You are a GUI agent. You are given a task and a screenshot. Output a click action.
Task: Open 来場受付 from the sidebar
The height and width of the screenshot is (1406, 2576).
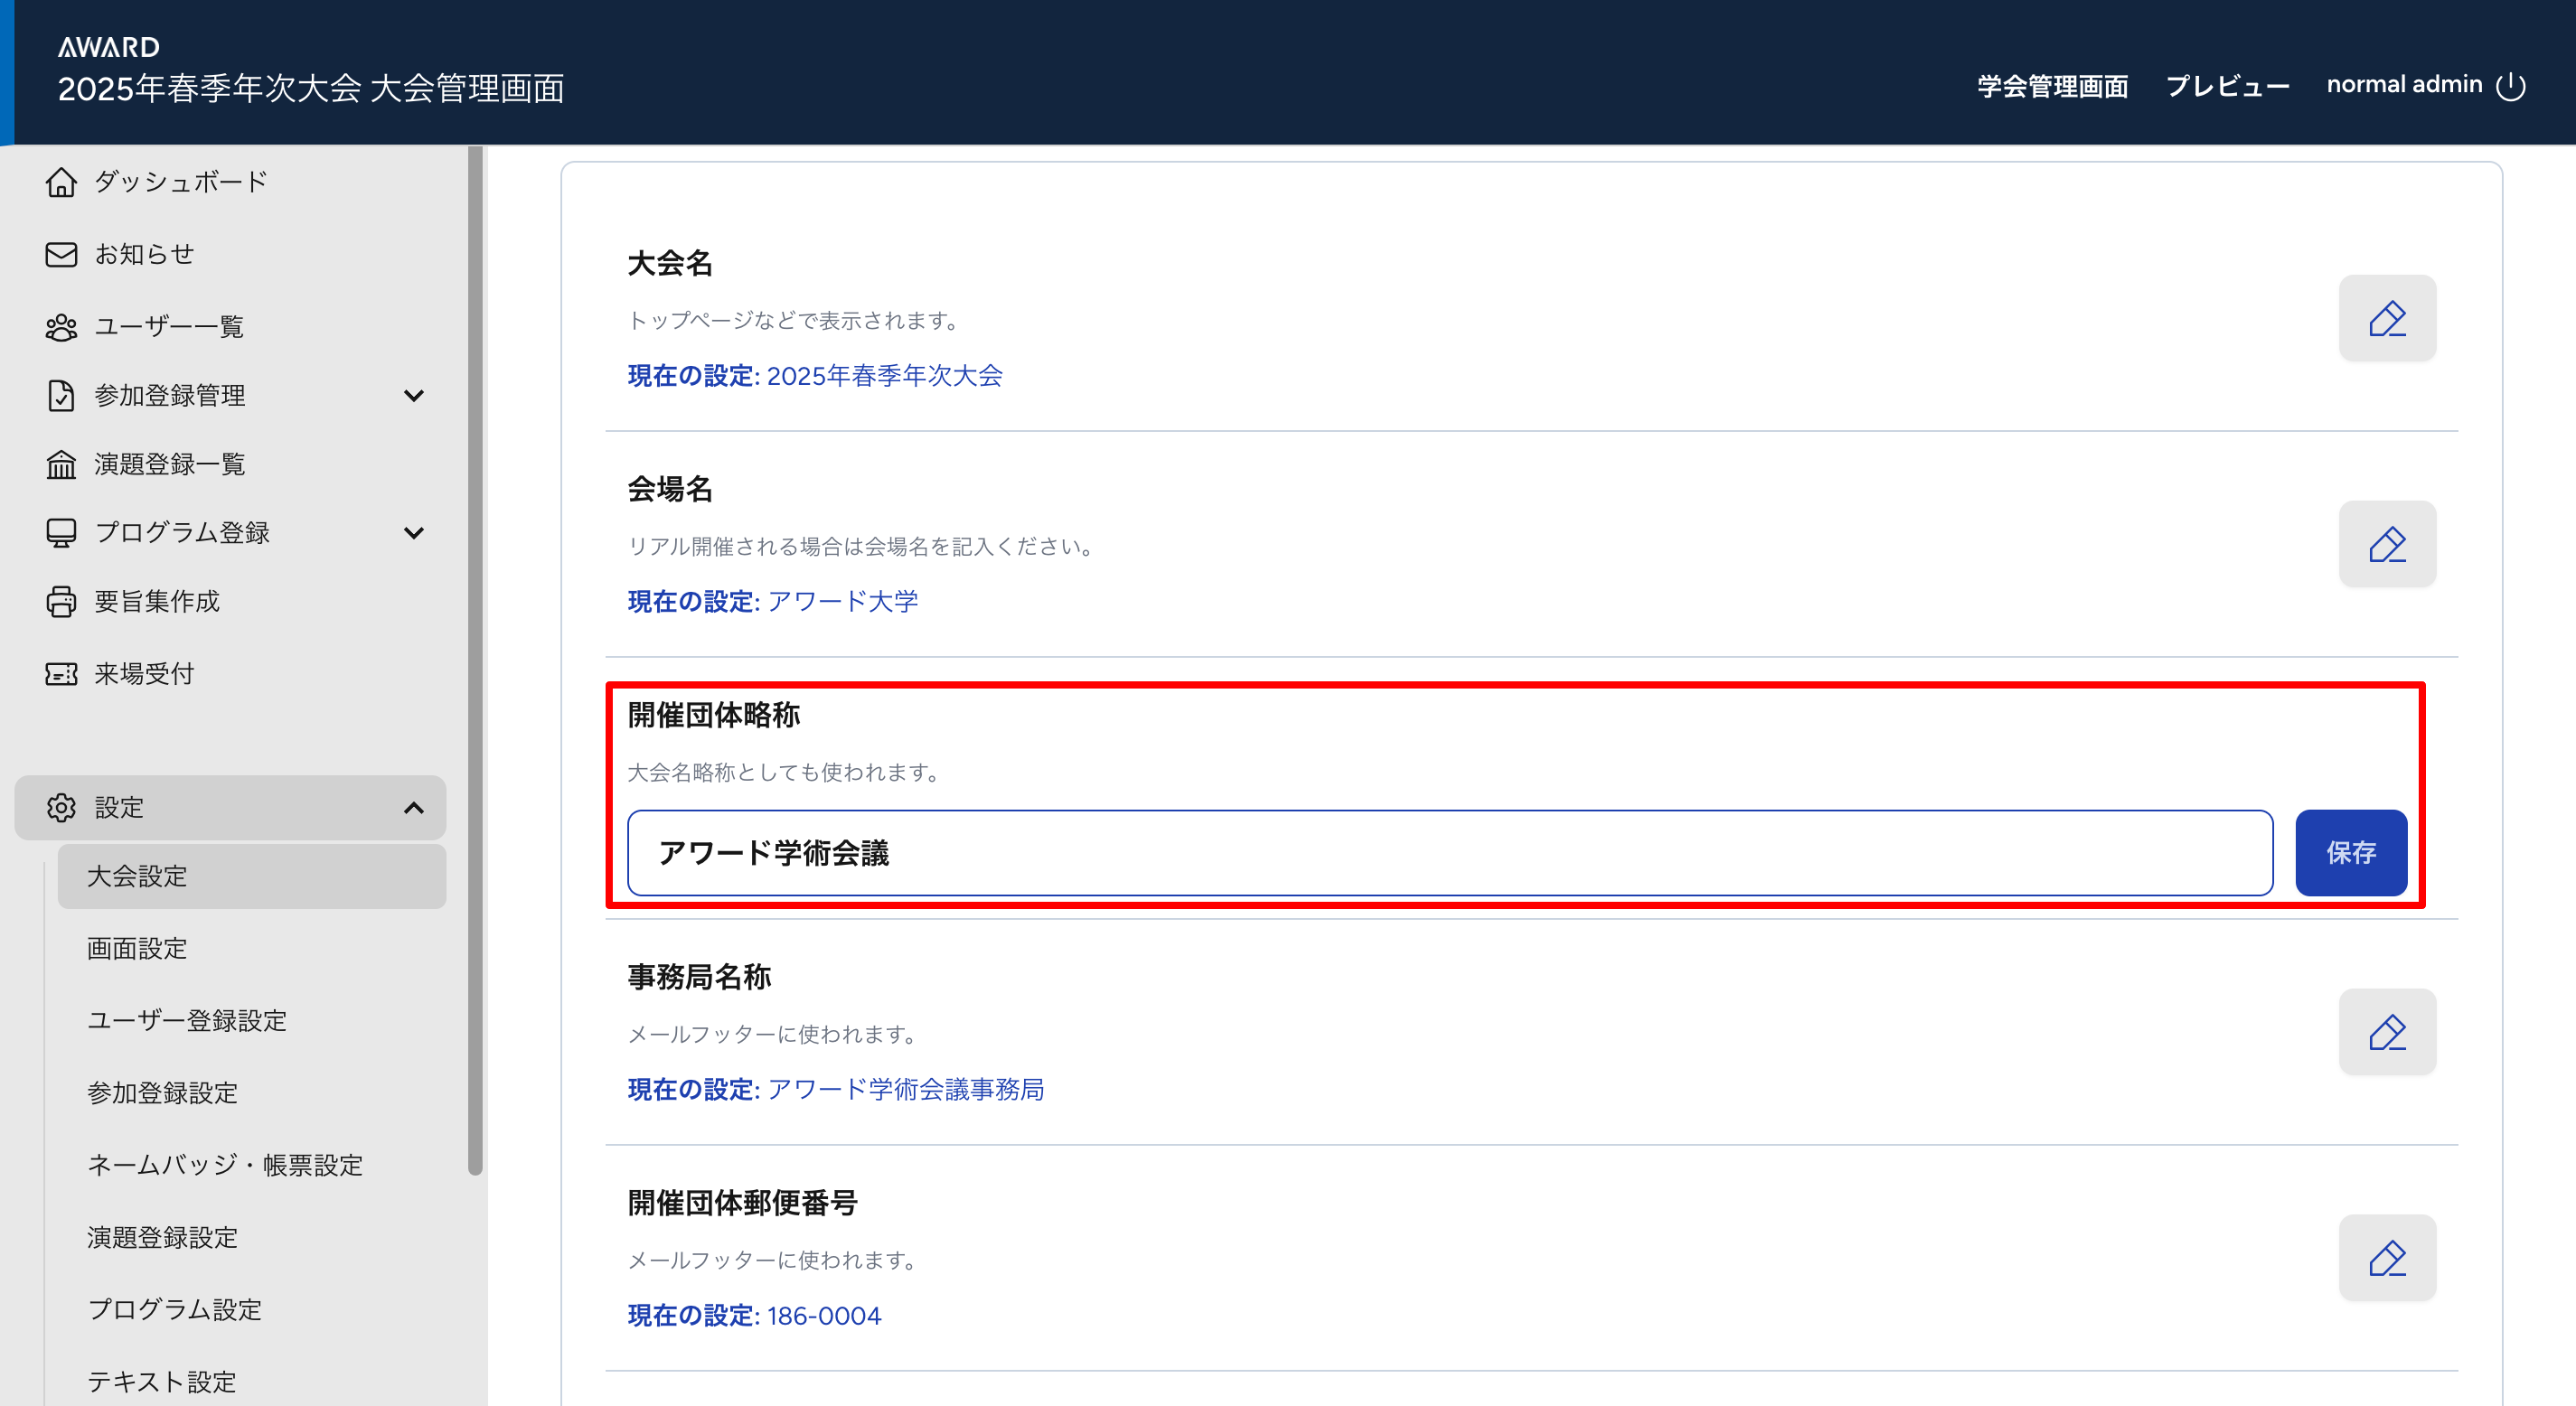click(144, 674)
